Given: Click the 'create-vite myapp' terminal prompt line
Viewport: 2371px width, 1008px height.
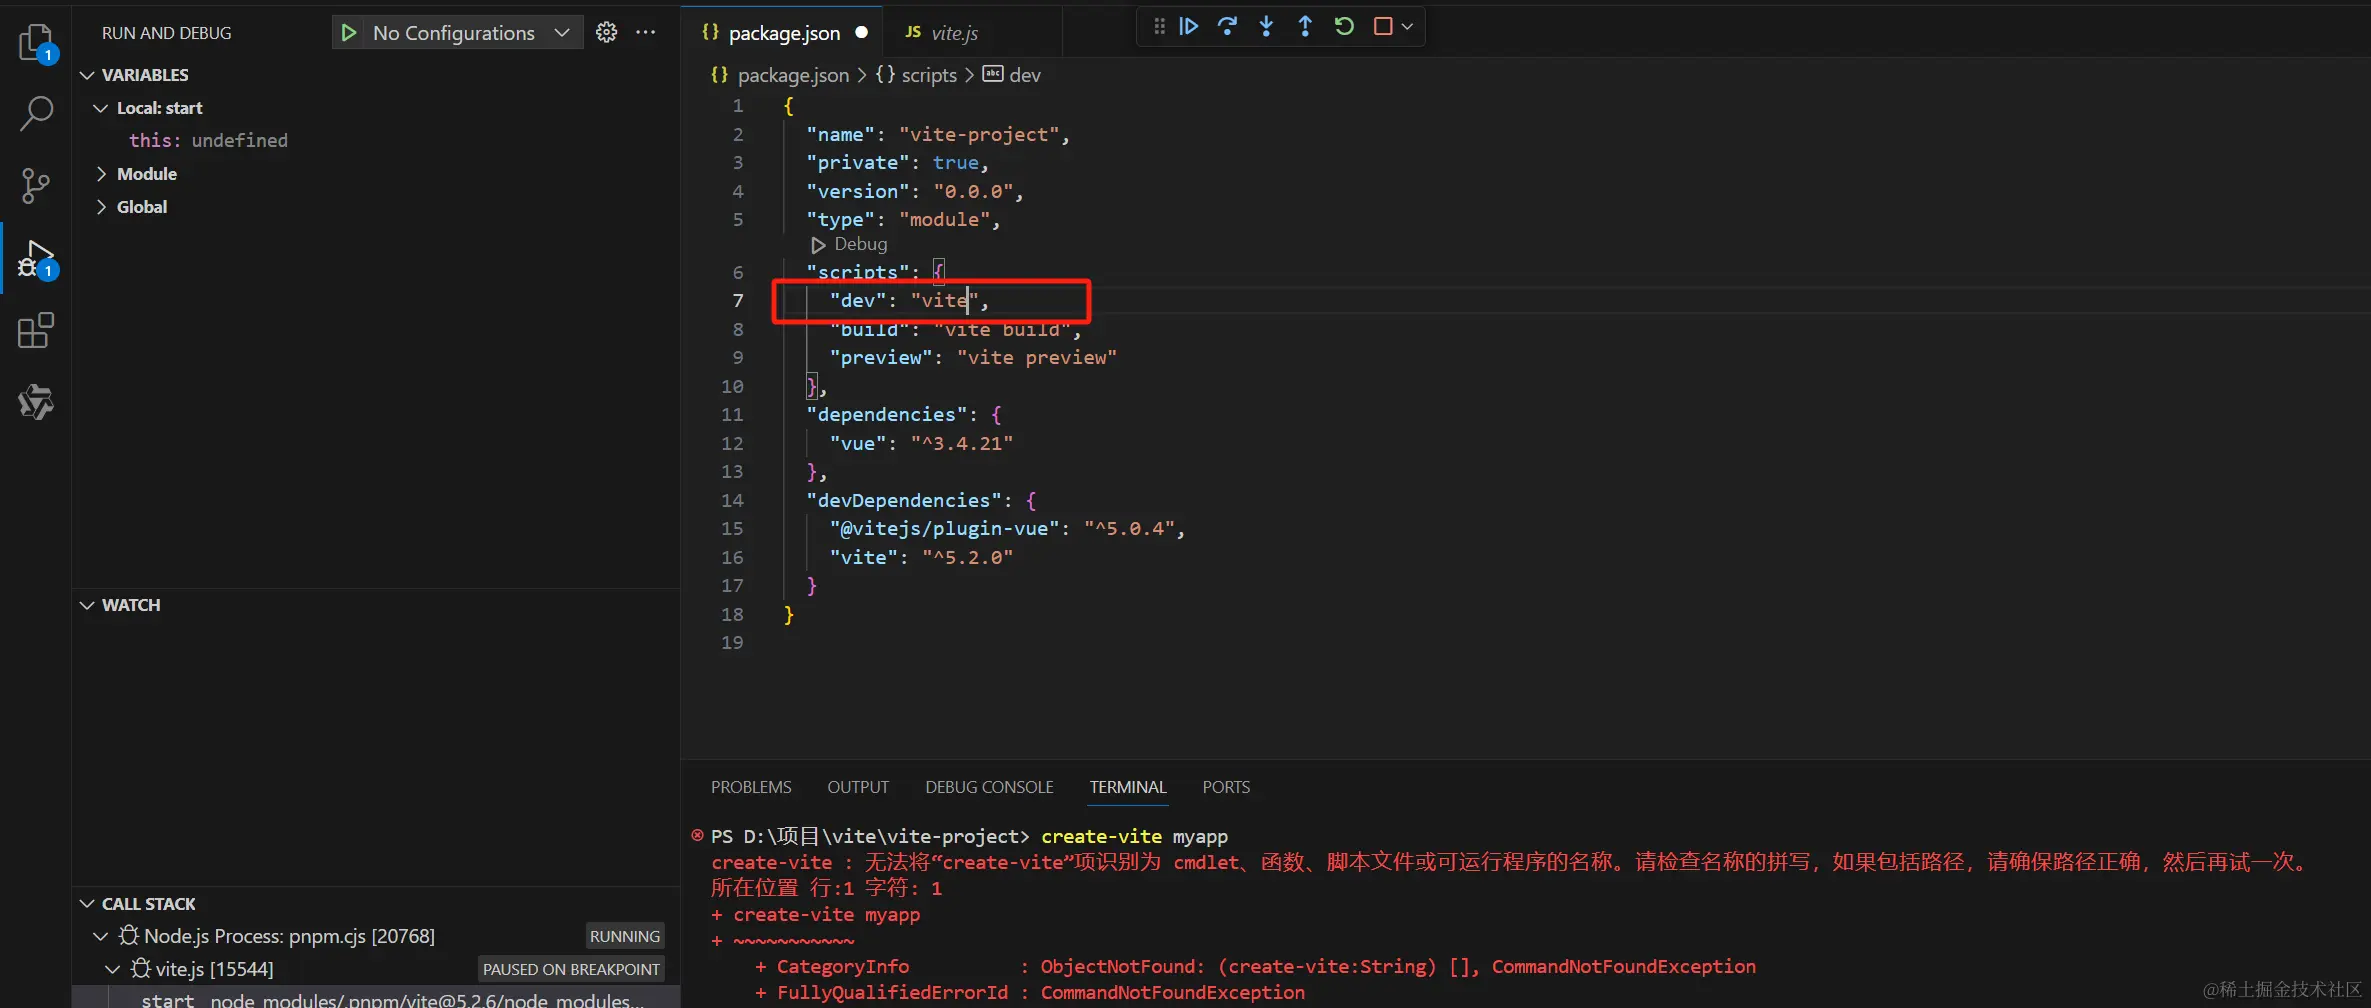Looking at the screenshot, I should point(969,836).
